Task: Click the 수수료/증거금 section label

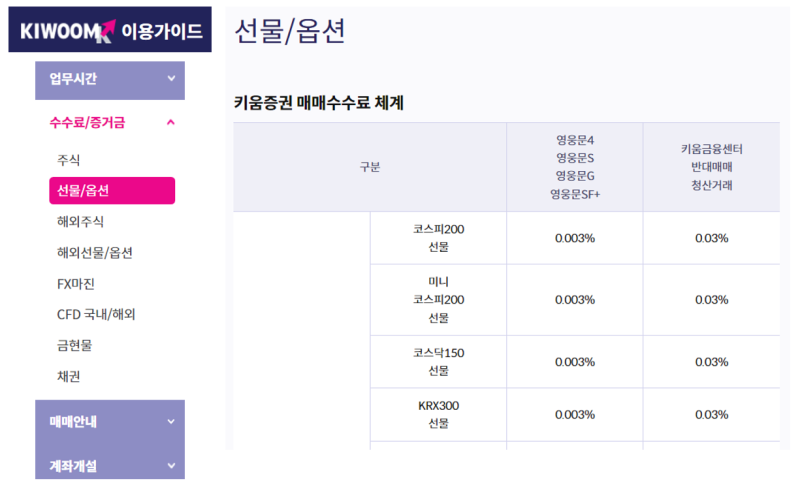Action: point(88,122)
